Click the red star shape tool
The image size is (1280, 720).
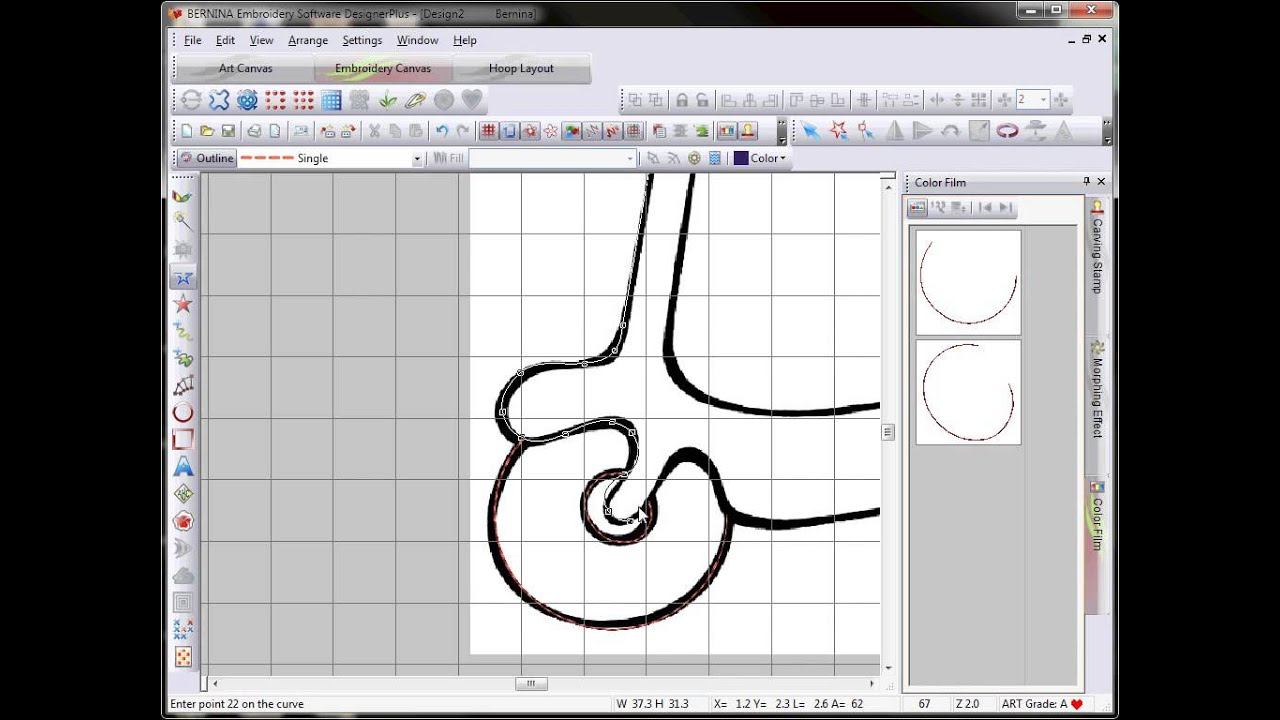tap(183, 304)
